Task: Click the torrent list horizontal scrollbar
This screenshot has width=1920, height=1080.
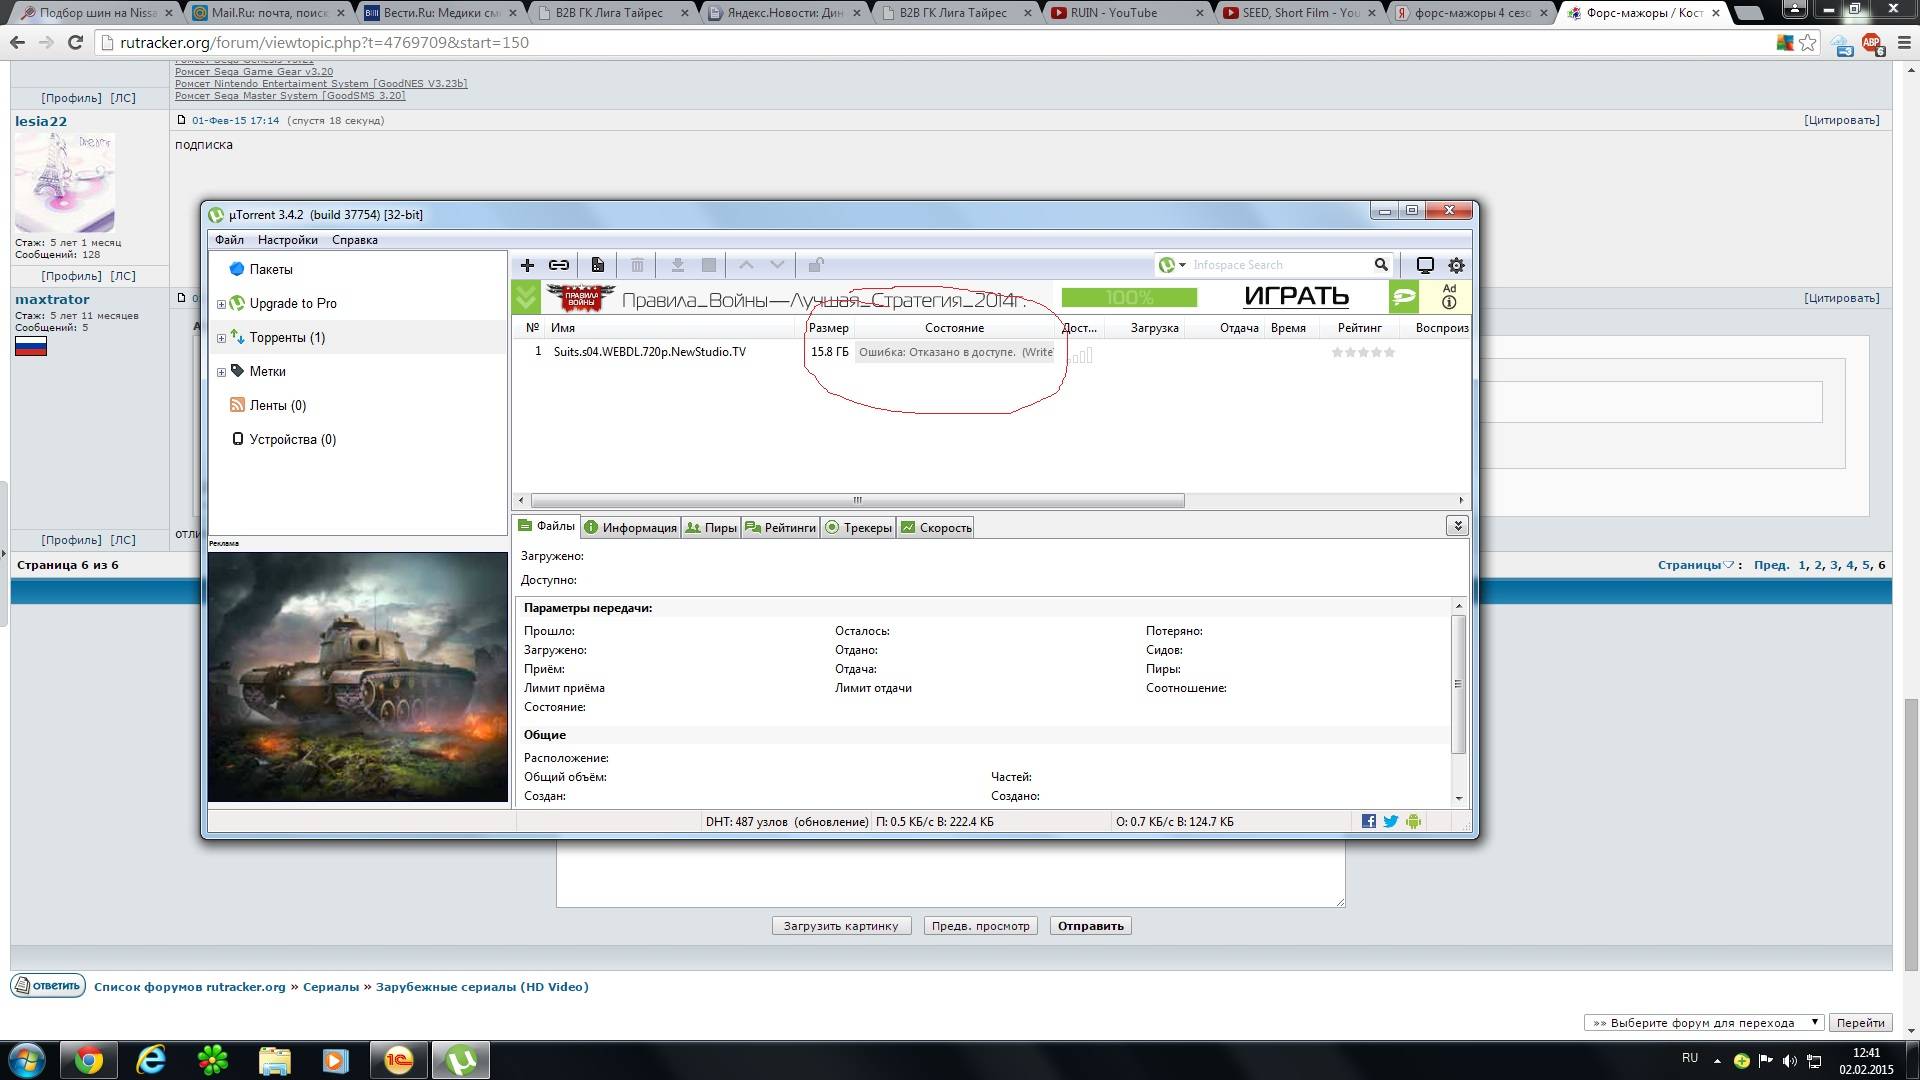Action: (x=857, y=500)
